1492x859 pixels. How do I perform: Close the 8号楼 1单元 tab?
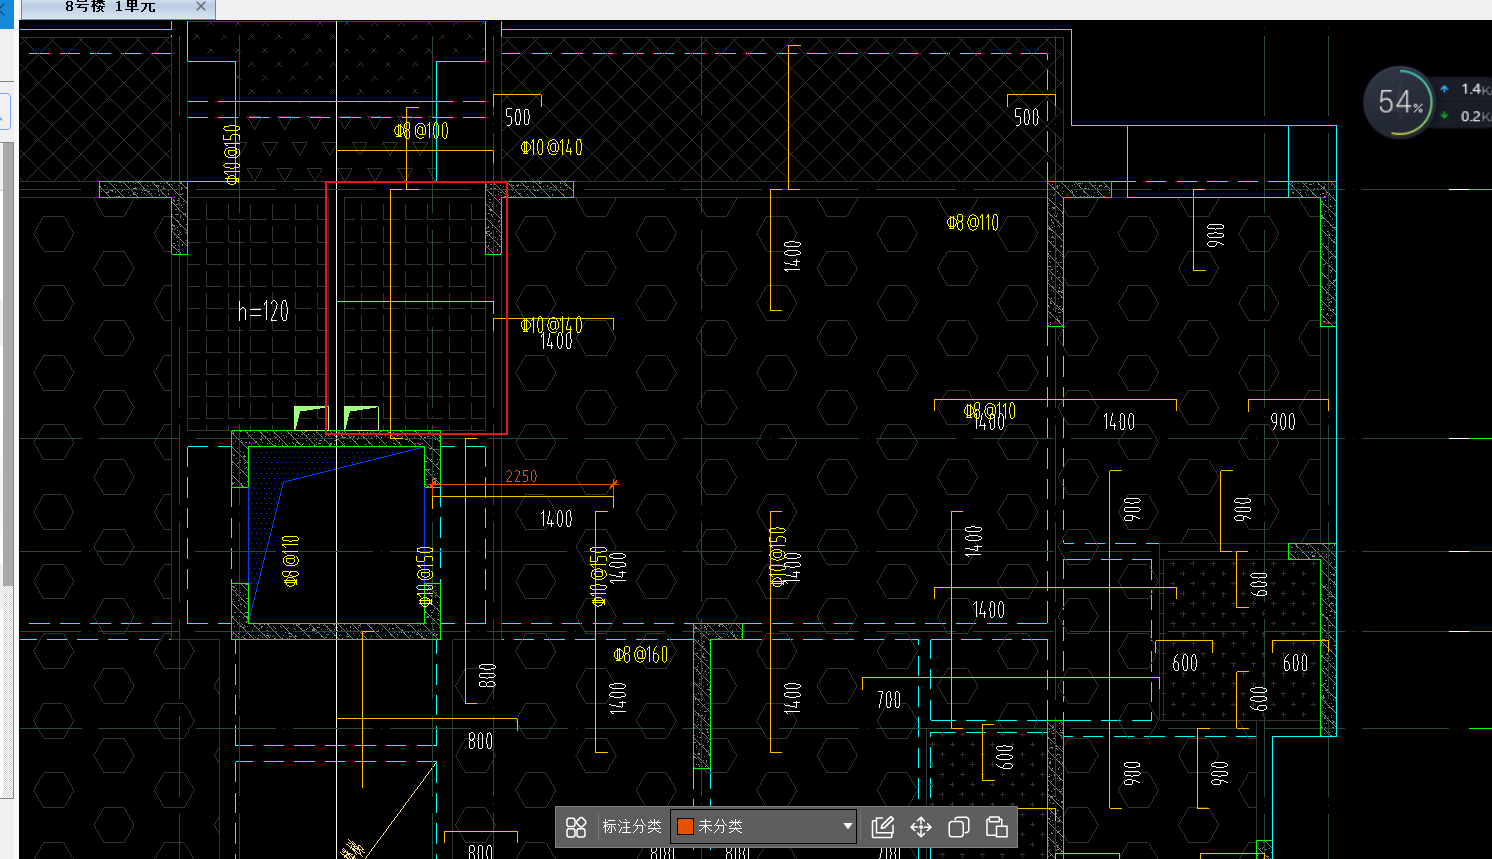point(201,6)
